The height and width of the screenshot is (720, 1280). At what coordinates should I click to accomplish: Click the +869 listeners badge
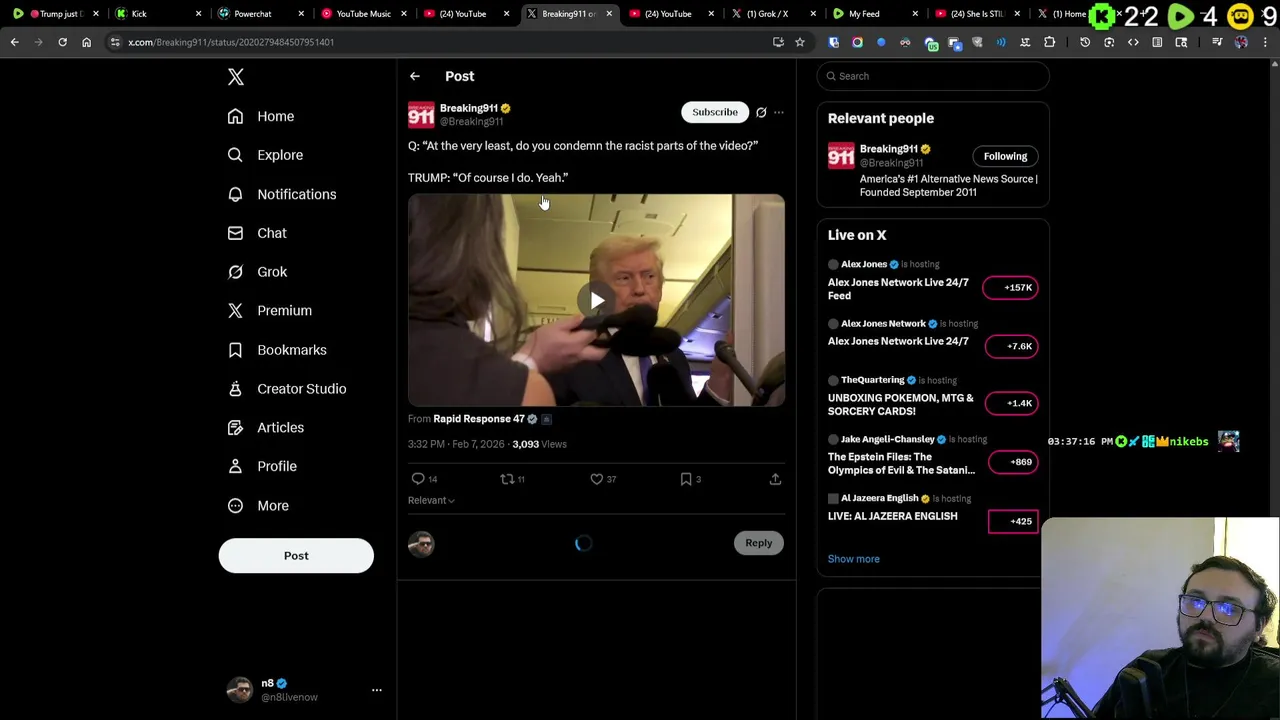(1013, 462)
